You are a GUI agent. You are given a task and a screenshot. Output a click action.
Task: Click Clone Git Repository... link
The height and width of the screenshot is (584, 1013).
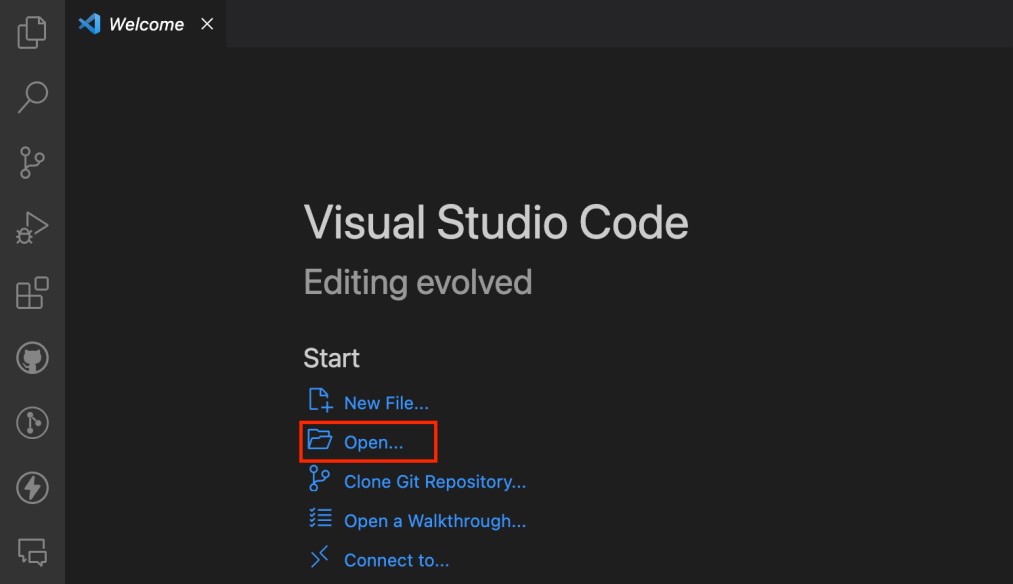click(435, 482)
